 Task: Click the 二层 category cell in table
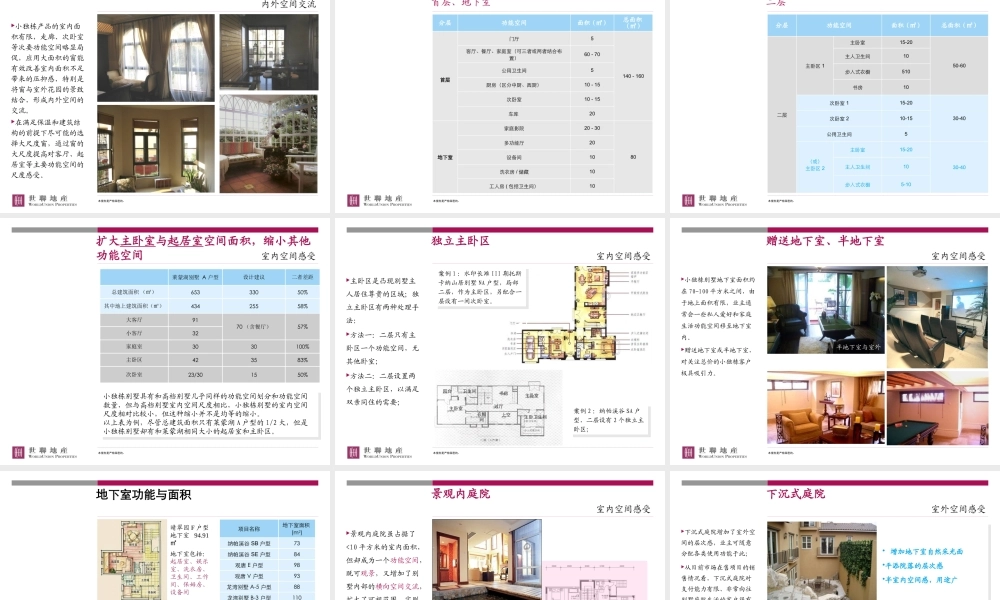782,115
